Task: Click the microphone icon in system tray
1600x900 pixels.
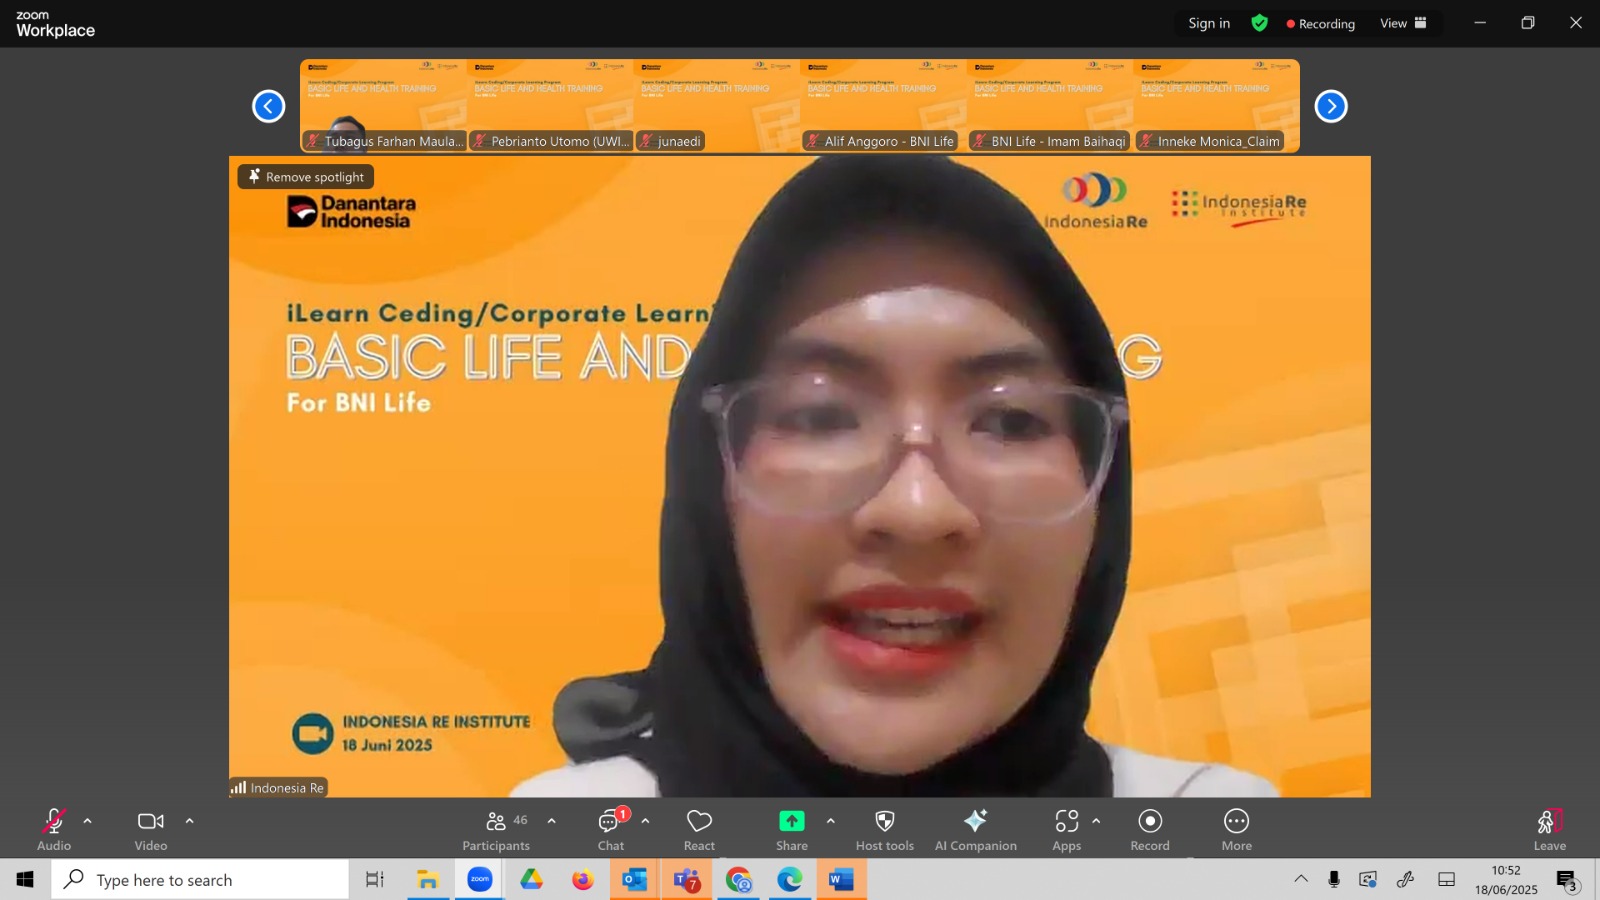Action: pos(1334,879)
